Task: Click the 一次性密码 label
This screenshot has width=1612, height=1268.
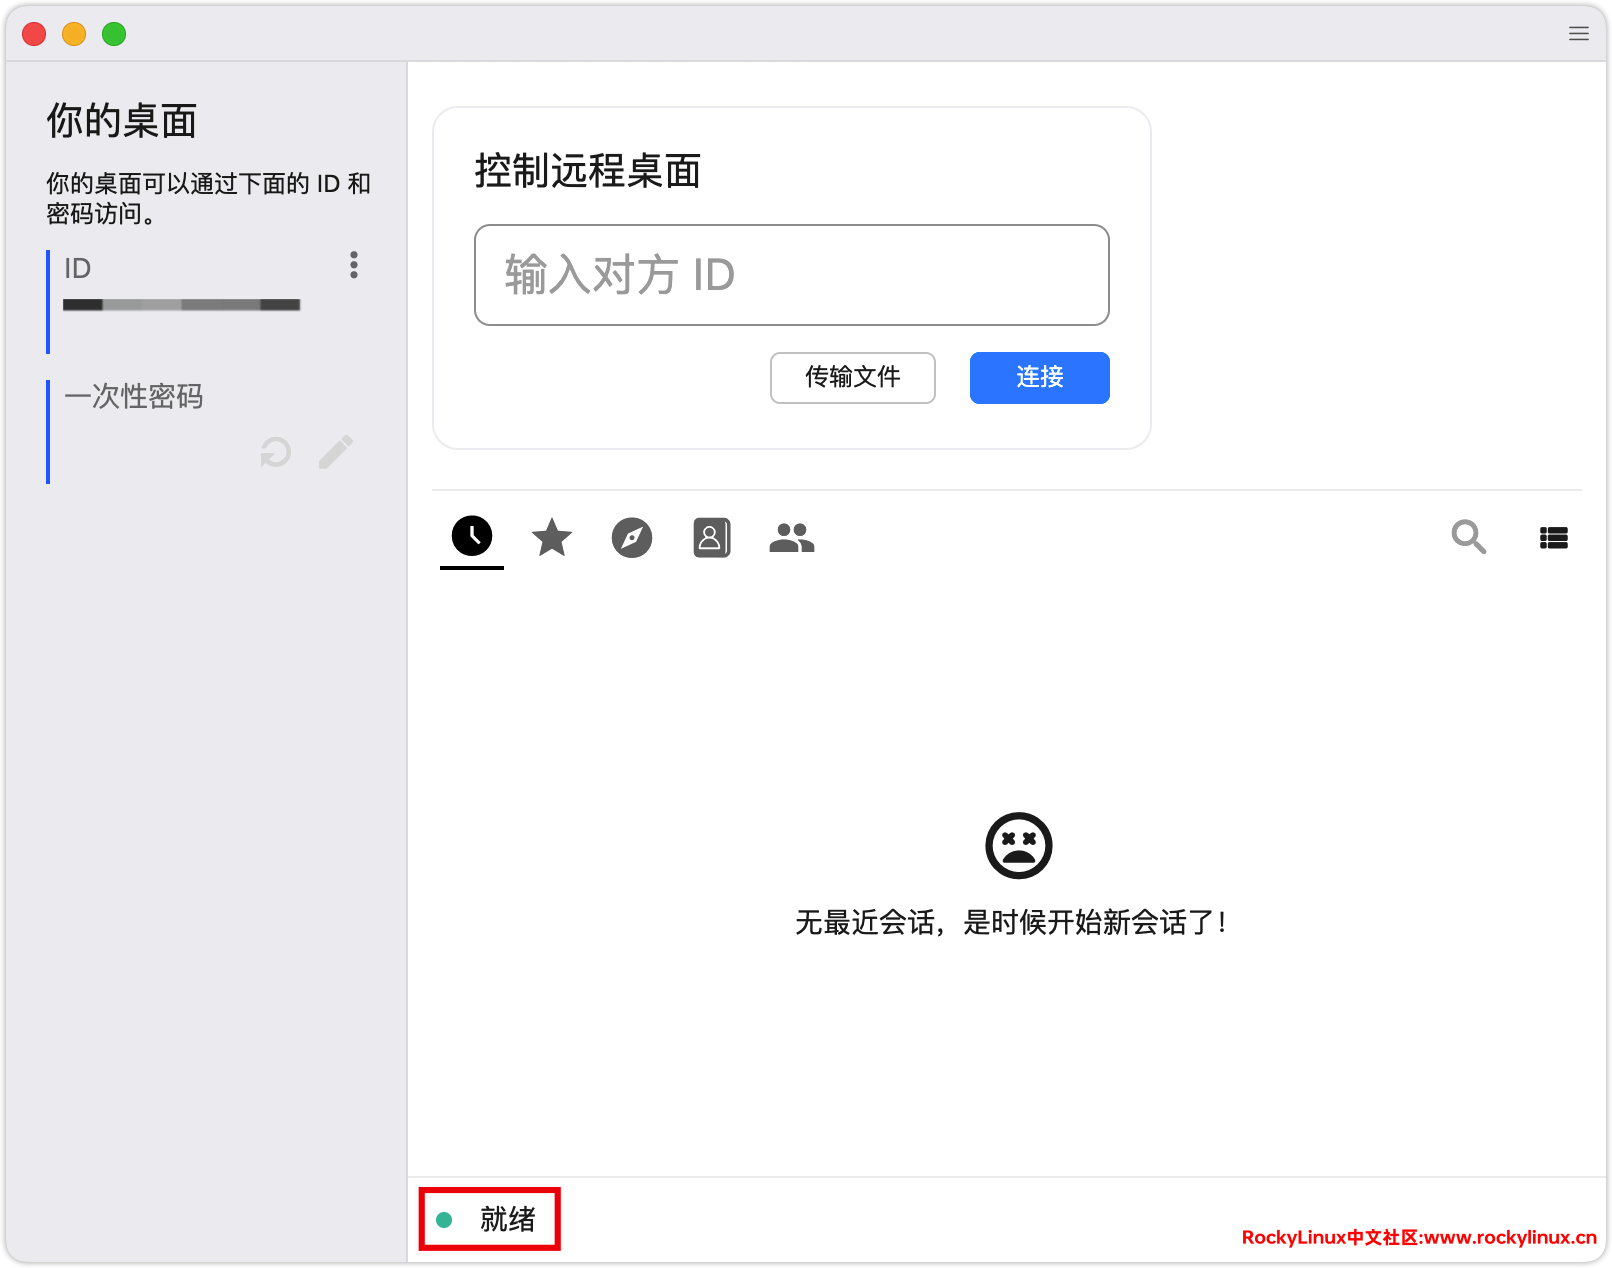Action: coord(134,397)
